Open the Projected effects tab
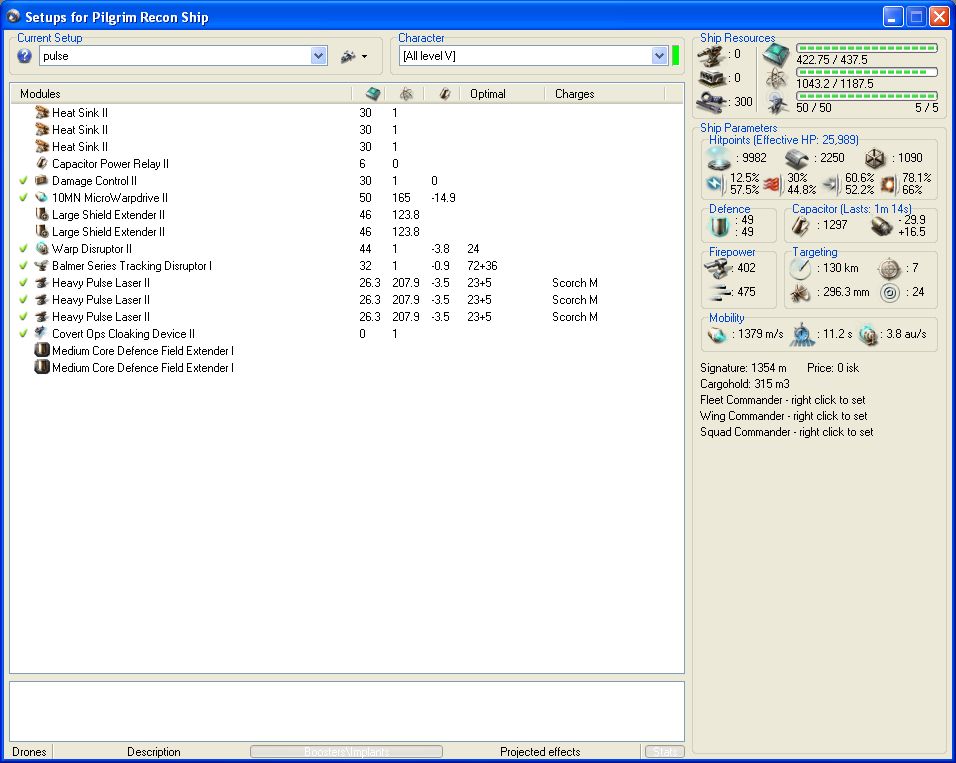Image resolution: width=956 pixels, height=763 pixels. tap(540, 752)
